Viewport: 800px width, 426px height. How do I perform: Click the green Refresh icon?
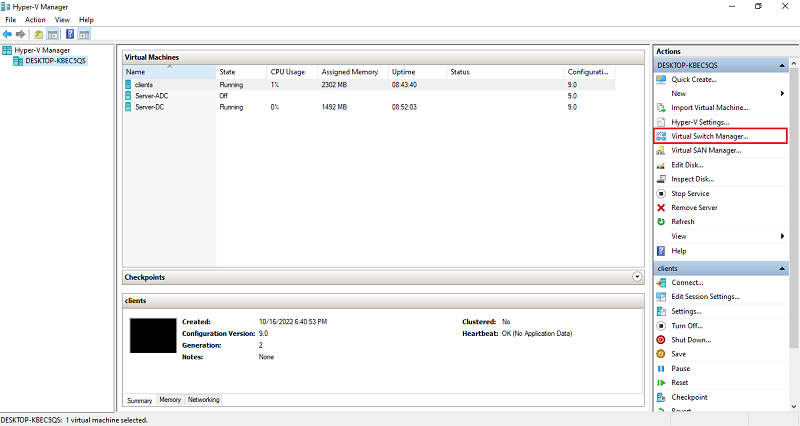point(661,222)
